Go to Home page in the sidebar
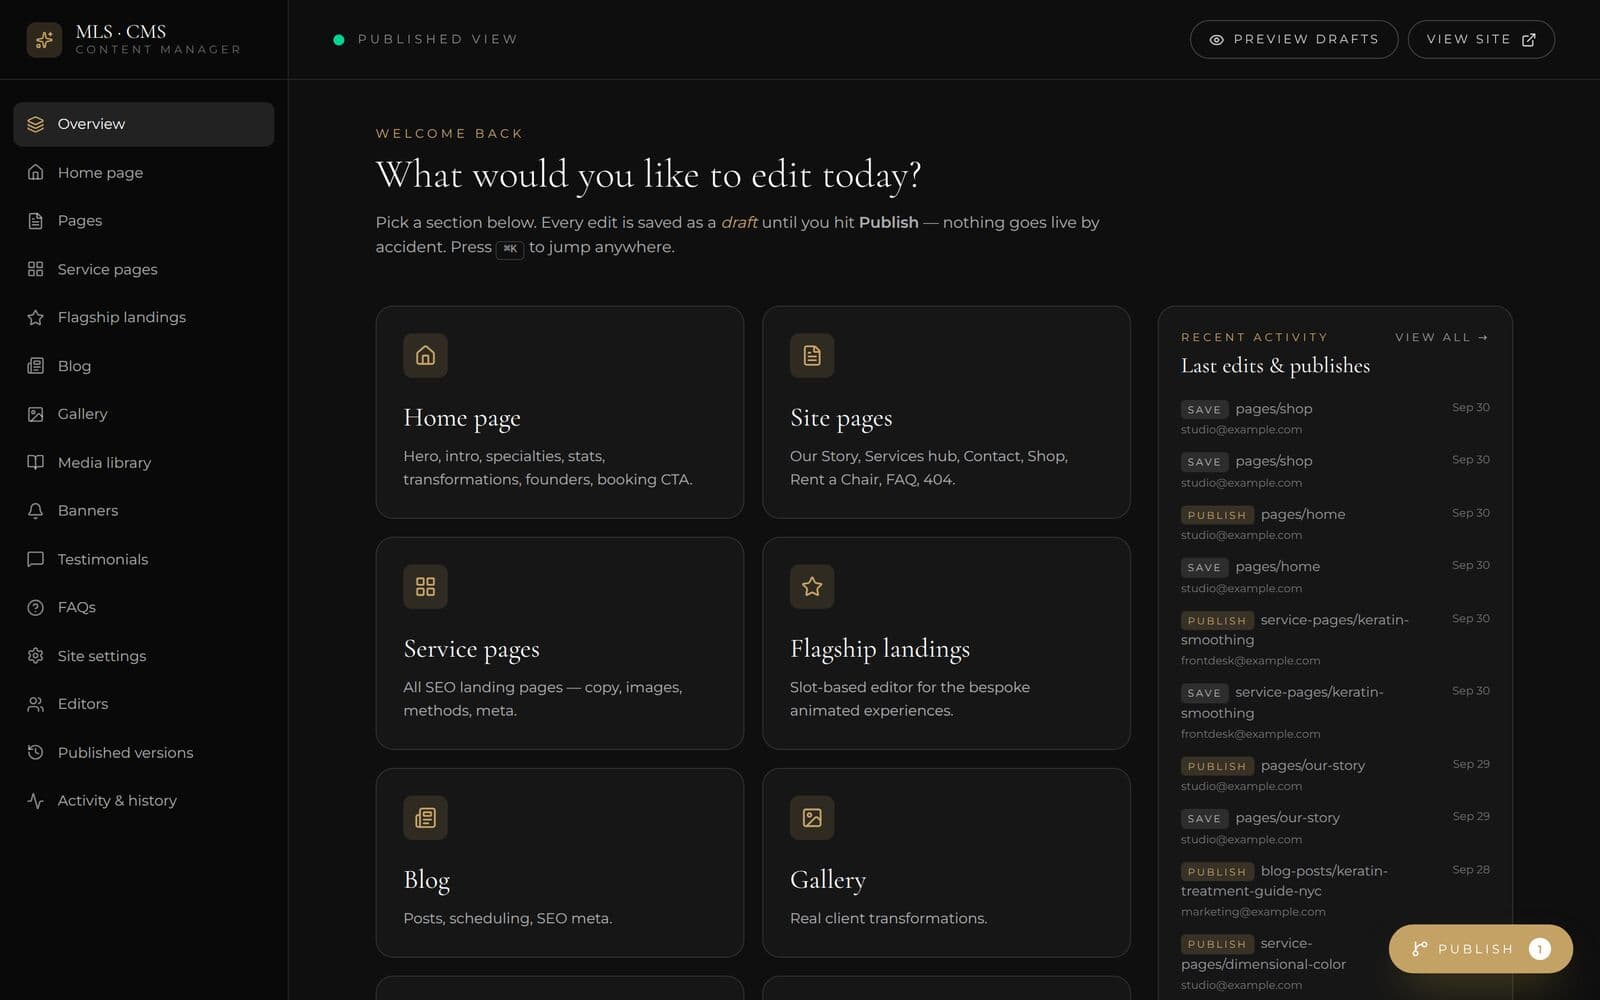1600x1000 pixels. 144,173
